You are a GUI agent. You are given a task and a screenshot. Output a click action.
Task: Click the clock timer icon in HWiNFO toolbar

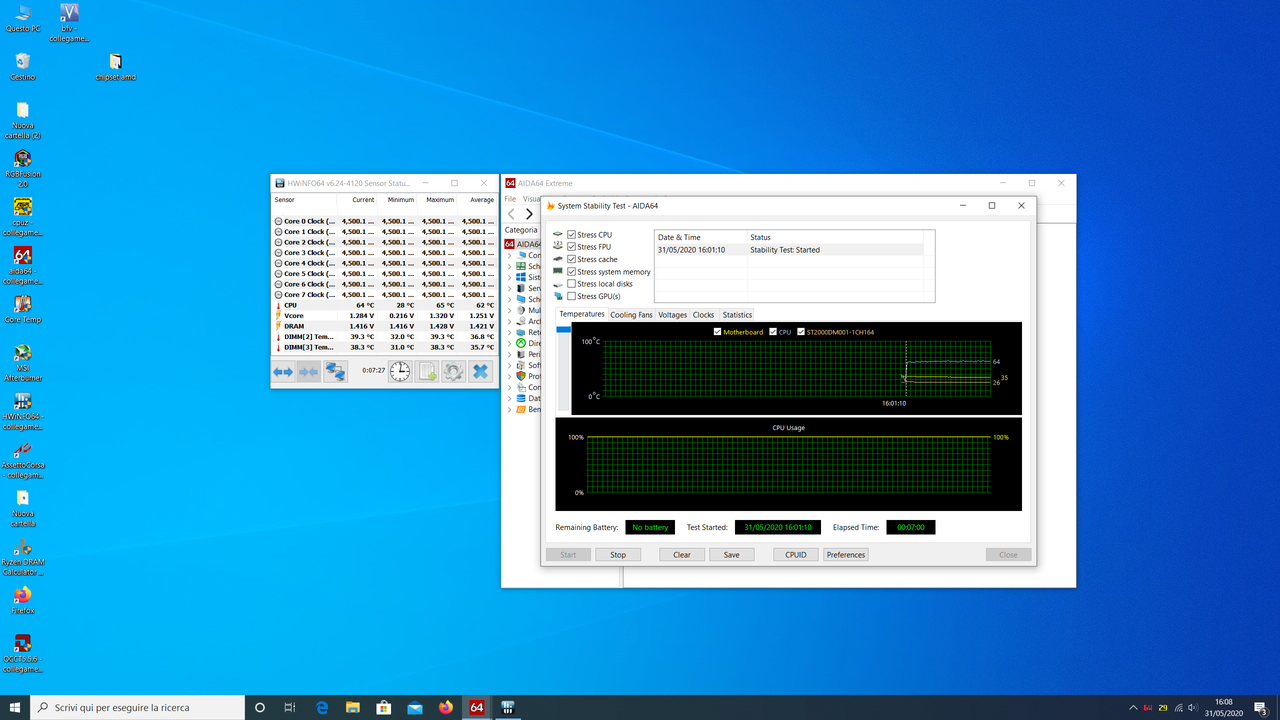tap(400, 371)
